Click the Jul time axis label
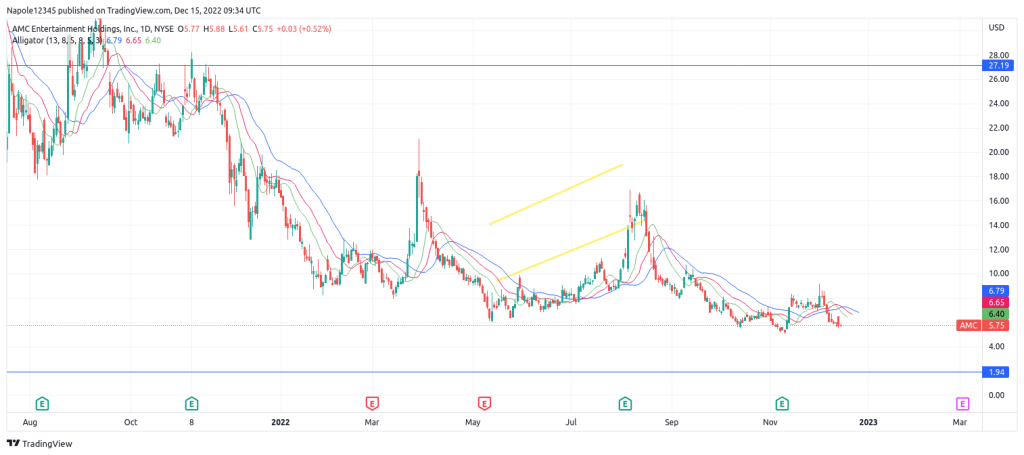This screenshot has width=1024, height=455. coord(571,422)
